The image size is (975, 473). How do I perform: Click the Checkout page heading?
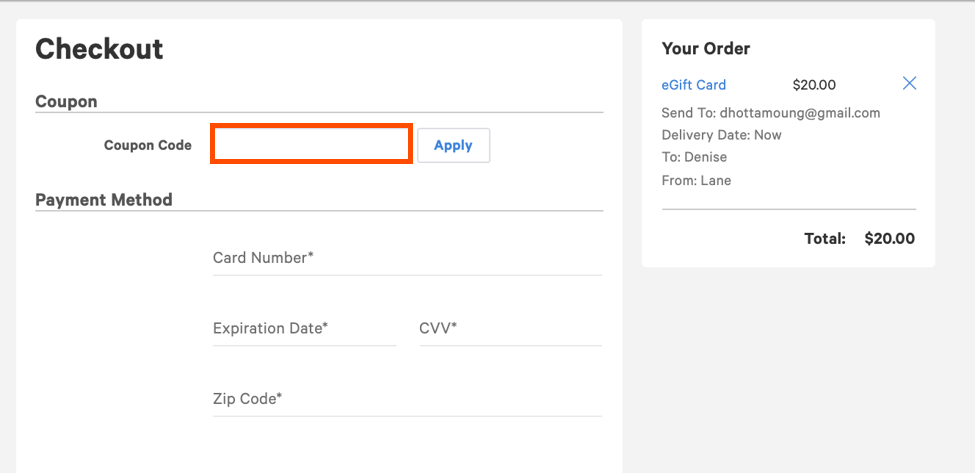[x=99, y=49]
